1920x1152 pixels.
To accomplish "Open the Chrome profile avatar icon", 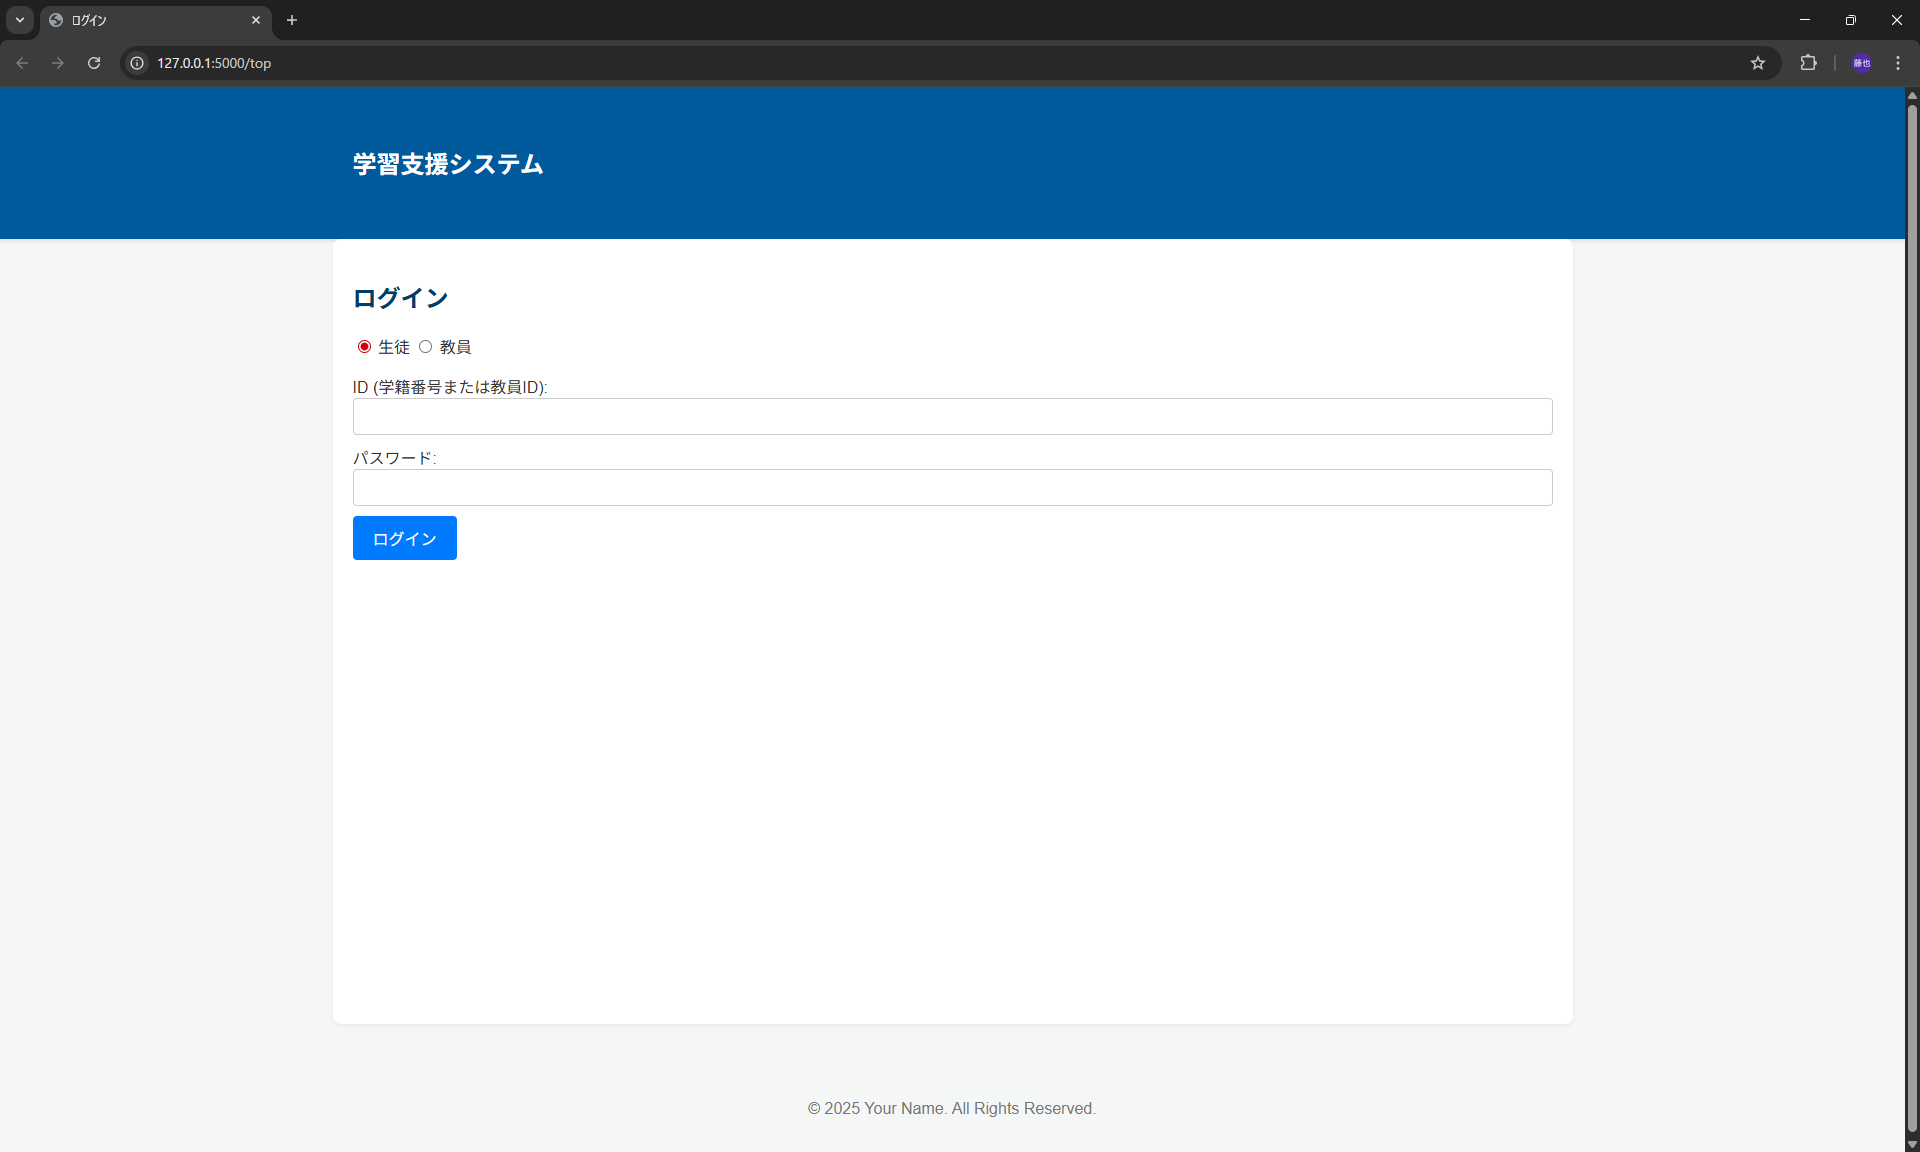I will (1861, 63).
